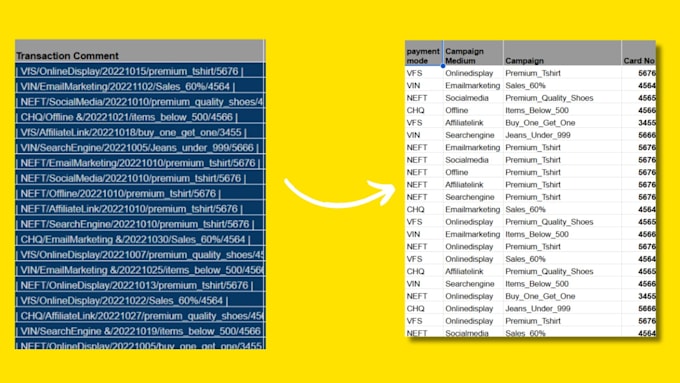
Task: Select cell NEFT/Offline/20221010/premium_tshirt/5676
Action: pyautogui.click(x=140, y=193)
